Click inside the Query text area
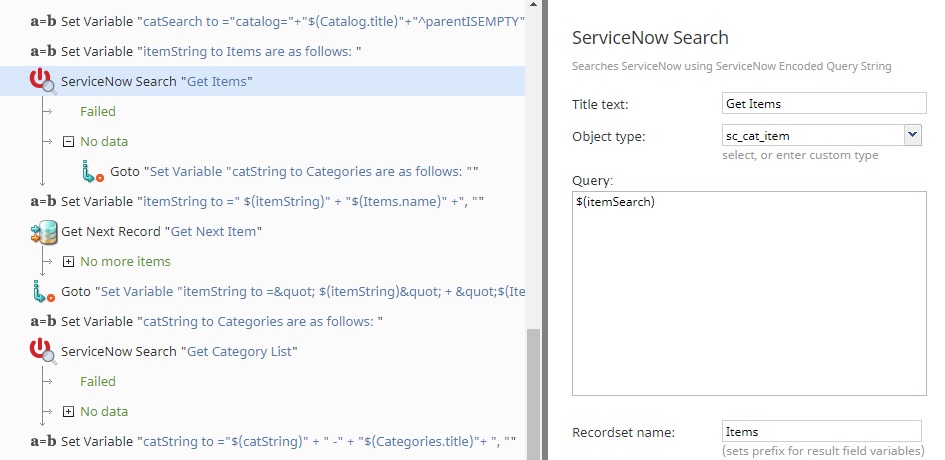 tap(749, 294)
